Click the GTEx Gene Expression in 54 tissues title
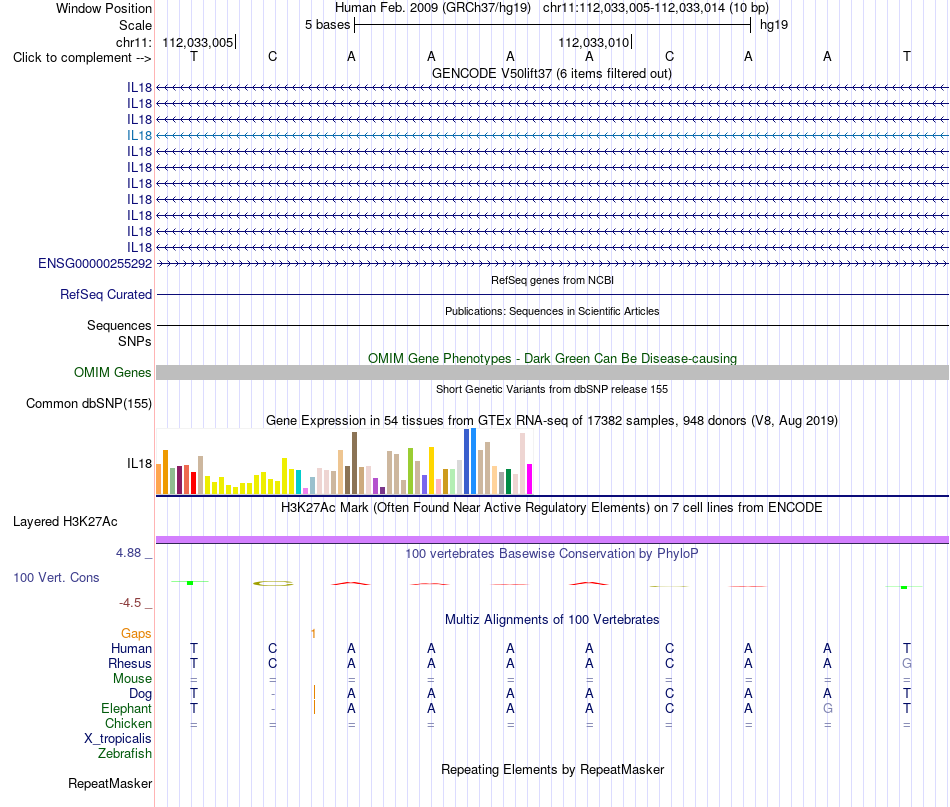Screen dimensions: 950x807 (x=552, y=420)
